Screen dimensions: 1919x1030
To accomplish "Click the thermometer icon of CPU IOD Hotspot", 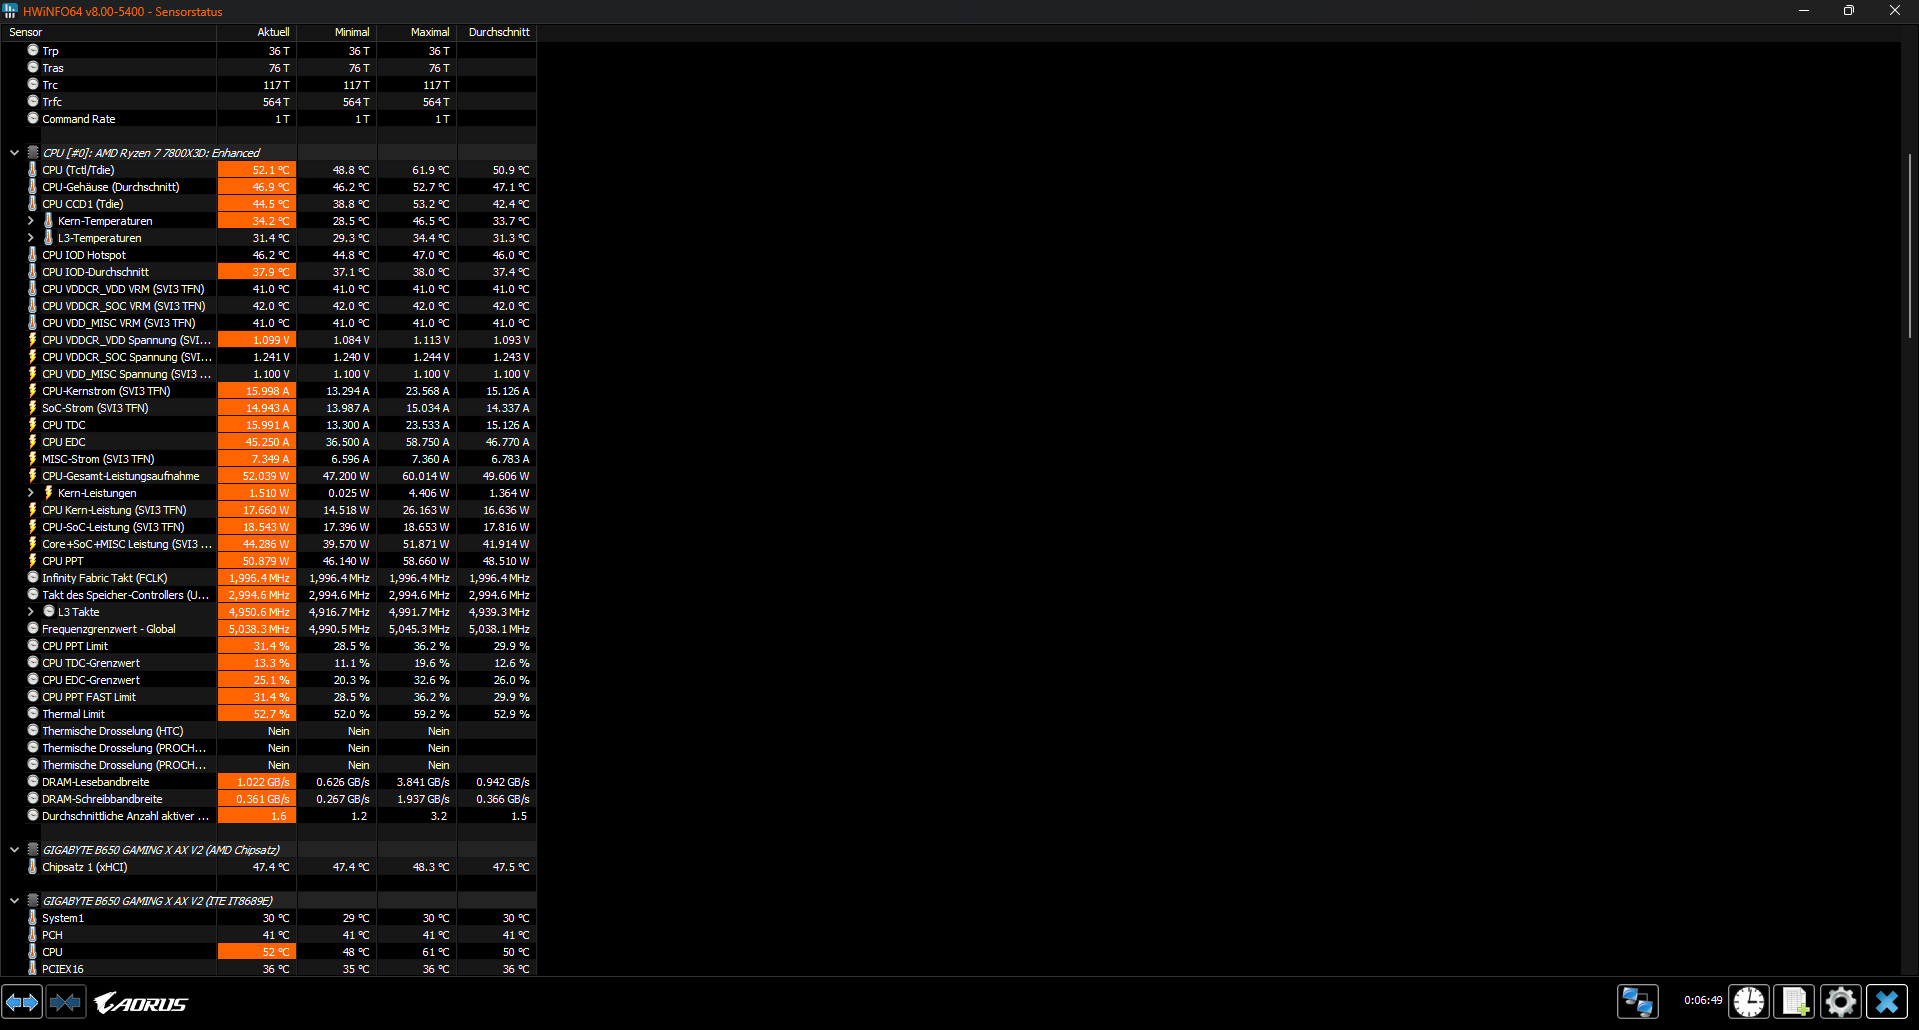I will point(33,255).
